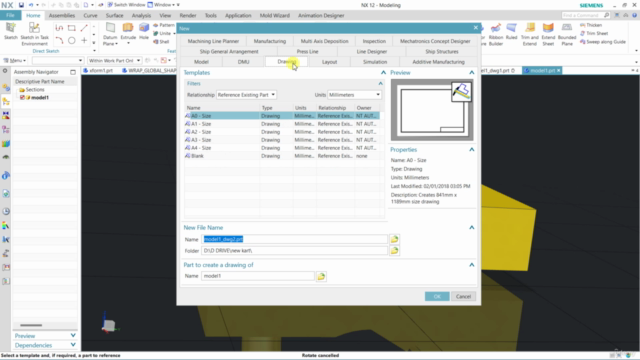Click the Folder path field
The width and height of the screenshot is (640, 360).
(294, 251)
